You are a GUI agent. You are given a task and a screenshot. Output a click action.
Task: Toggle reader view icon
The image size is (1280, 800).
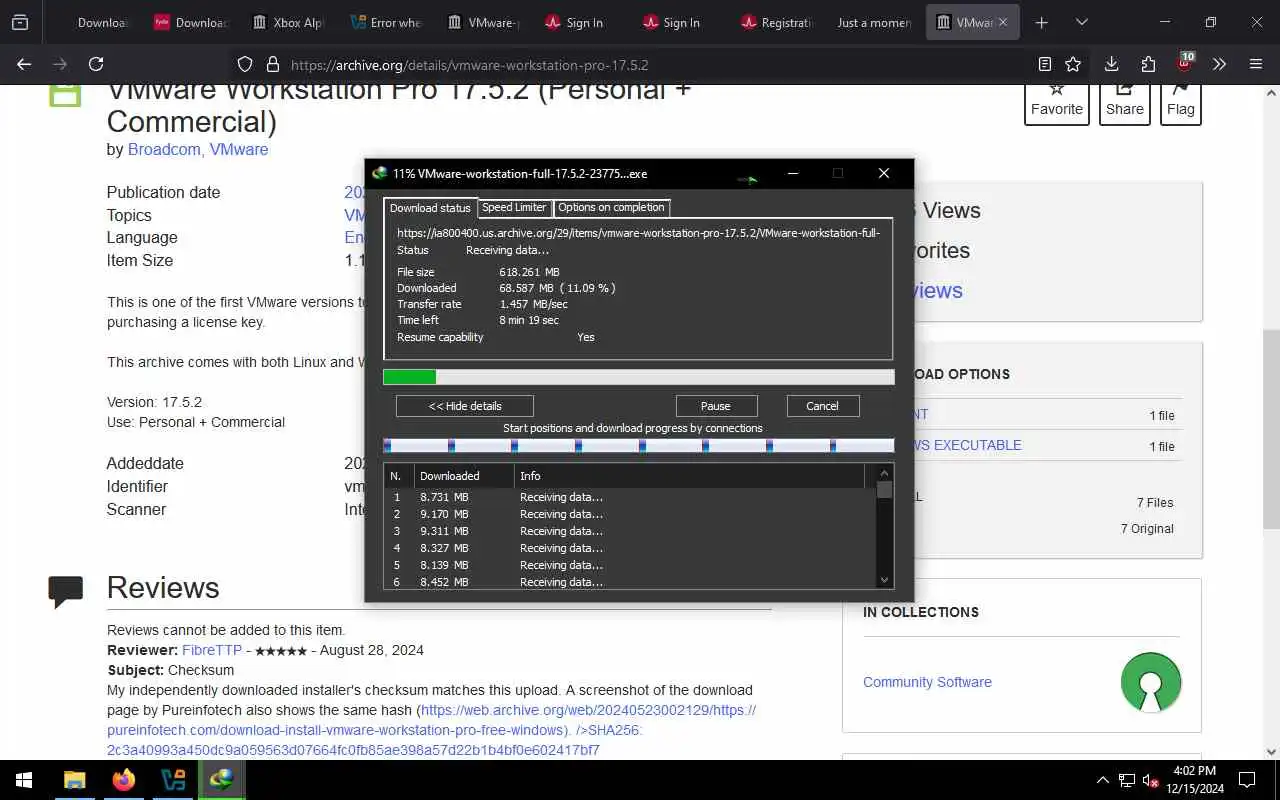click(x=1044, y=64)
